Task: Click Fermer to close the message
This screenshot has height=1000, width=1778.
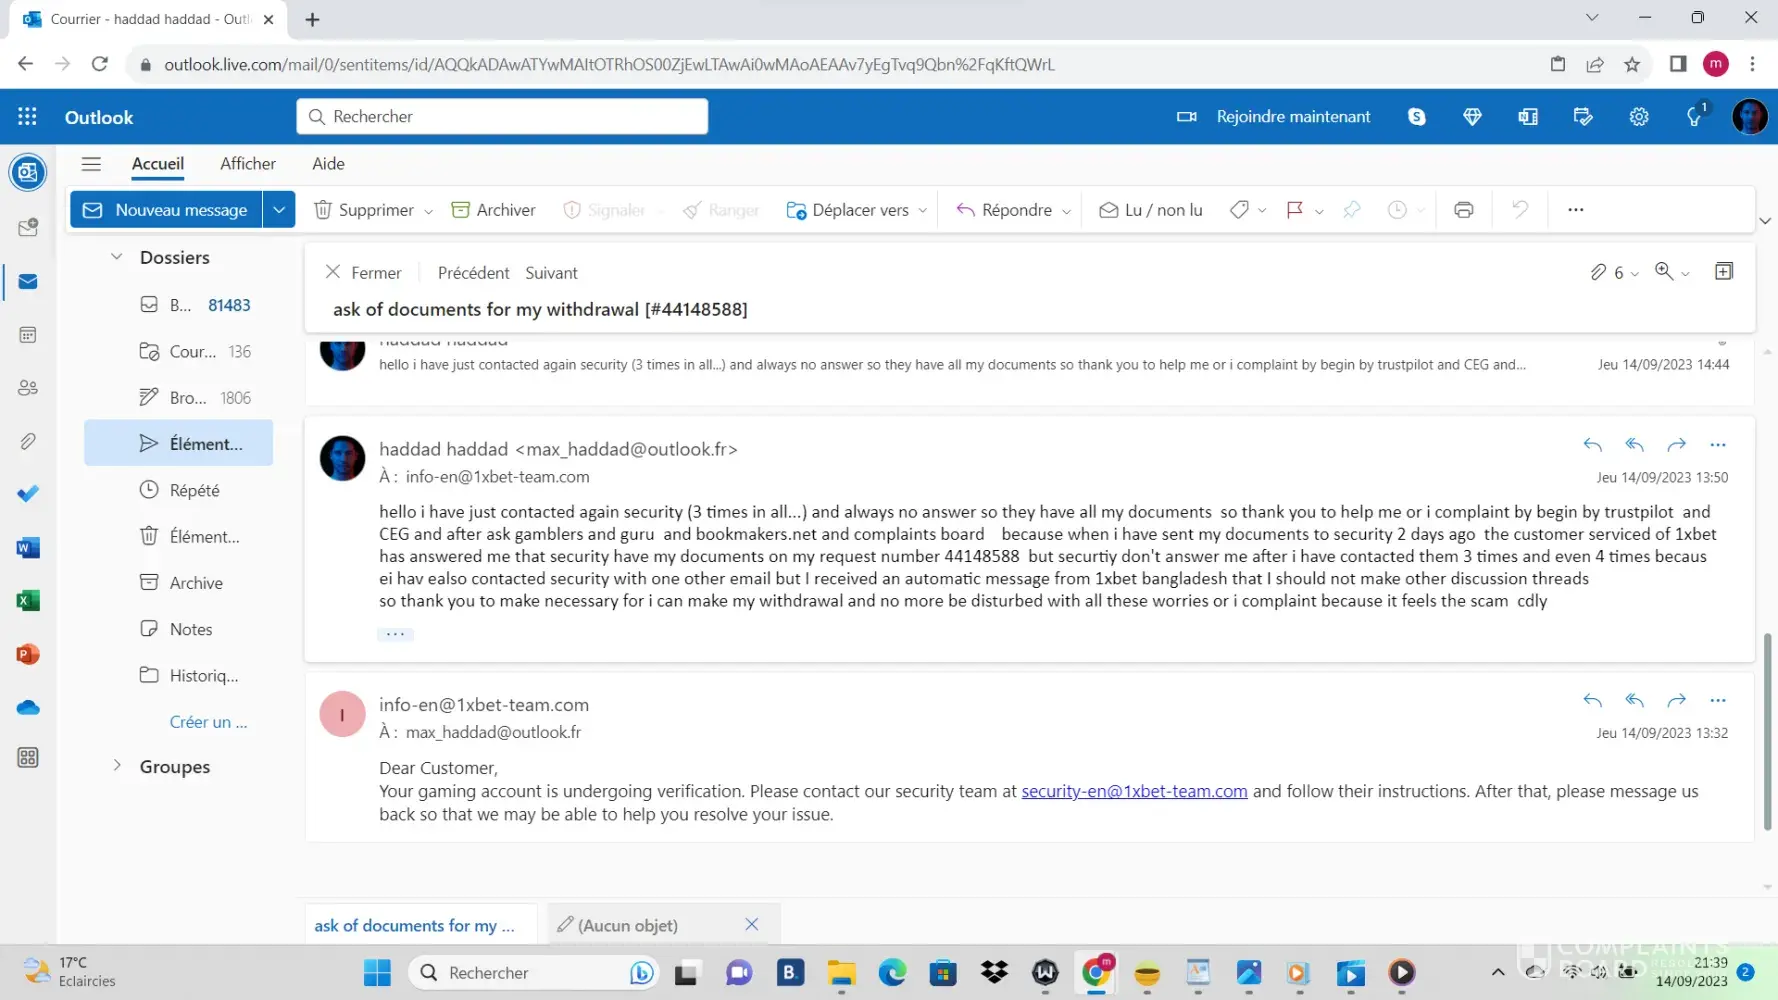Action: pos(364,273)
